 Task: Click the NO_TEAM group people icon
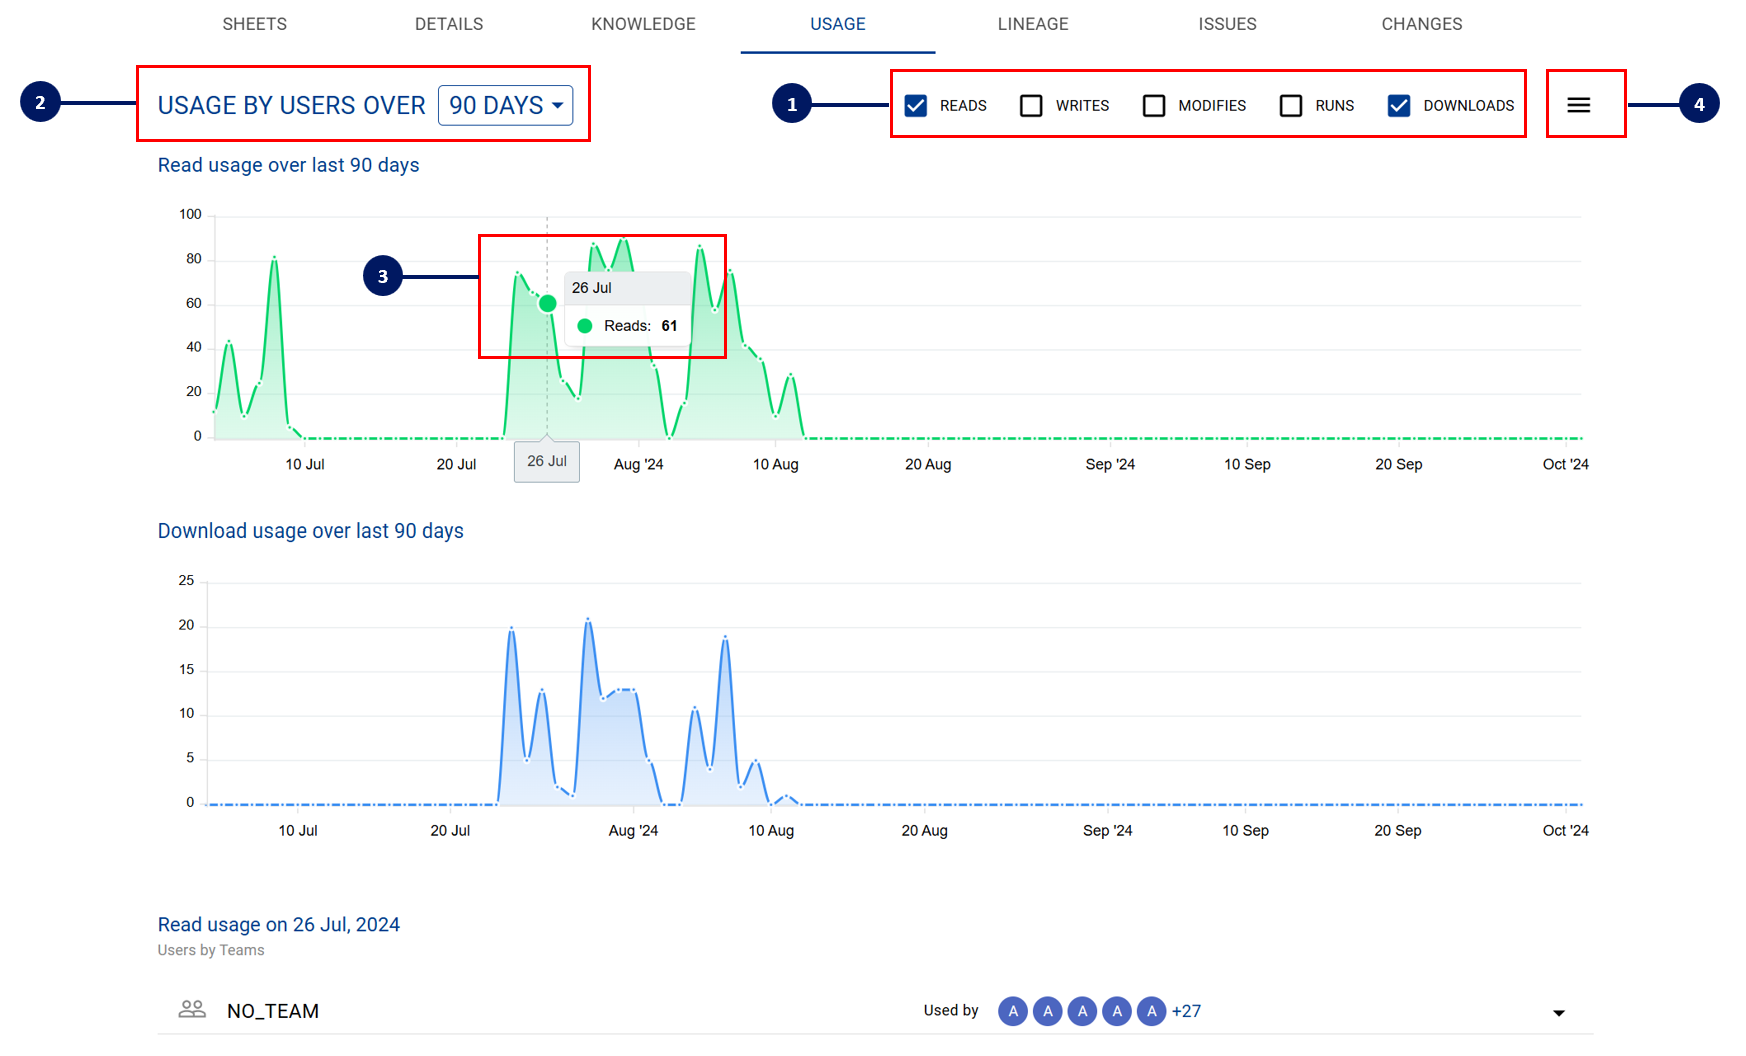pos(192,1010)
